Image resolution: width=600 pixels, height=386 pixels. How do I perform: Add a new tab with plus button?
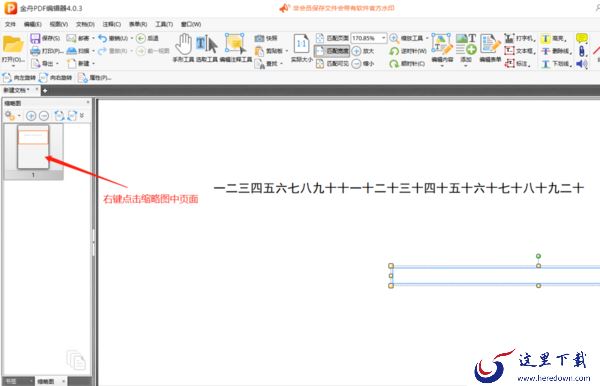pyautogui.click(x=45, y=91)
